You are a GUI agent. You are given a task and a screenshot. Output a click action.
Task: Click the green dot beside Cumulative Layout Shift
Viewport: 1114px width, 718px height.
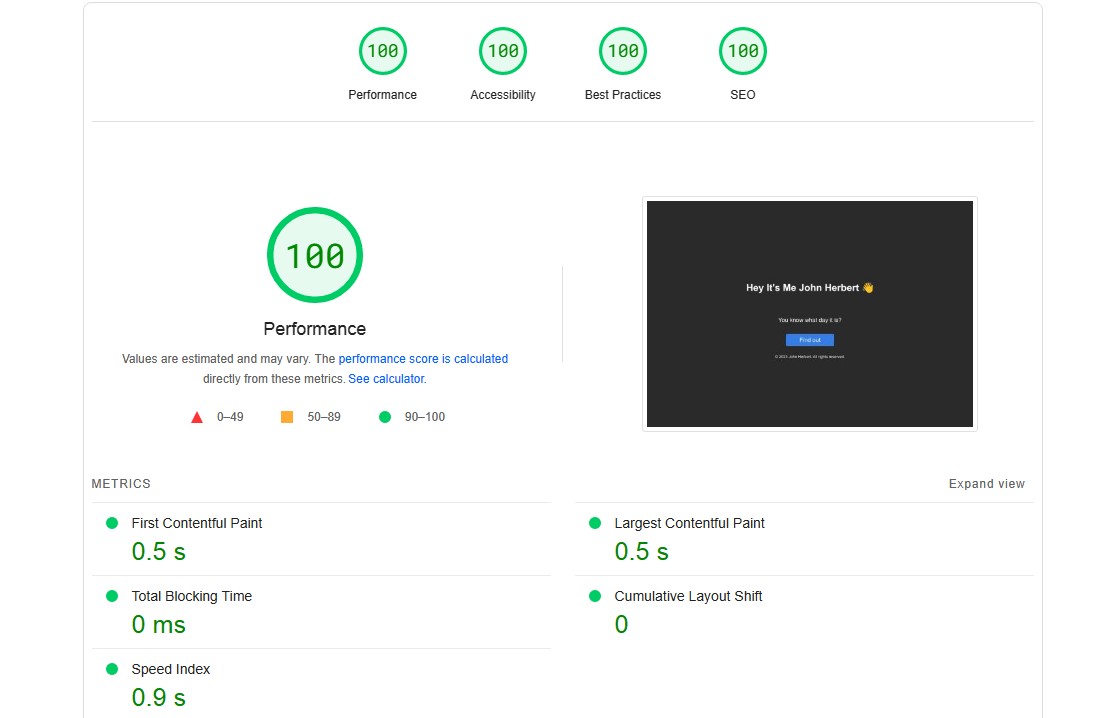coord(595,597)
